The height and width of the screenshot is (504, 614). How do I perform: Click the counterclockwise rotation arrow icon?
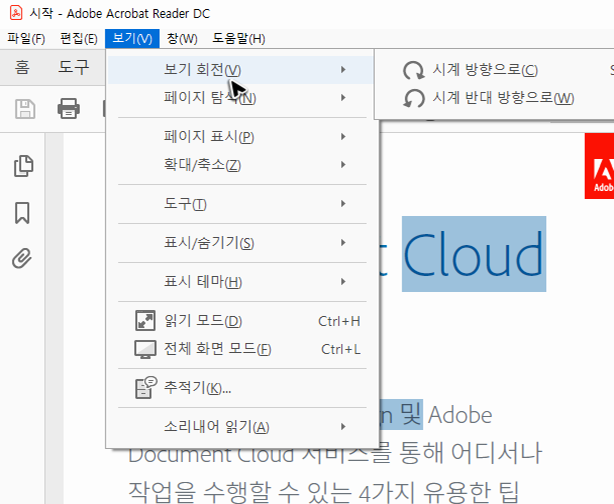[x=414, y=98]
